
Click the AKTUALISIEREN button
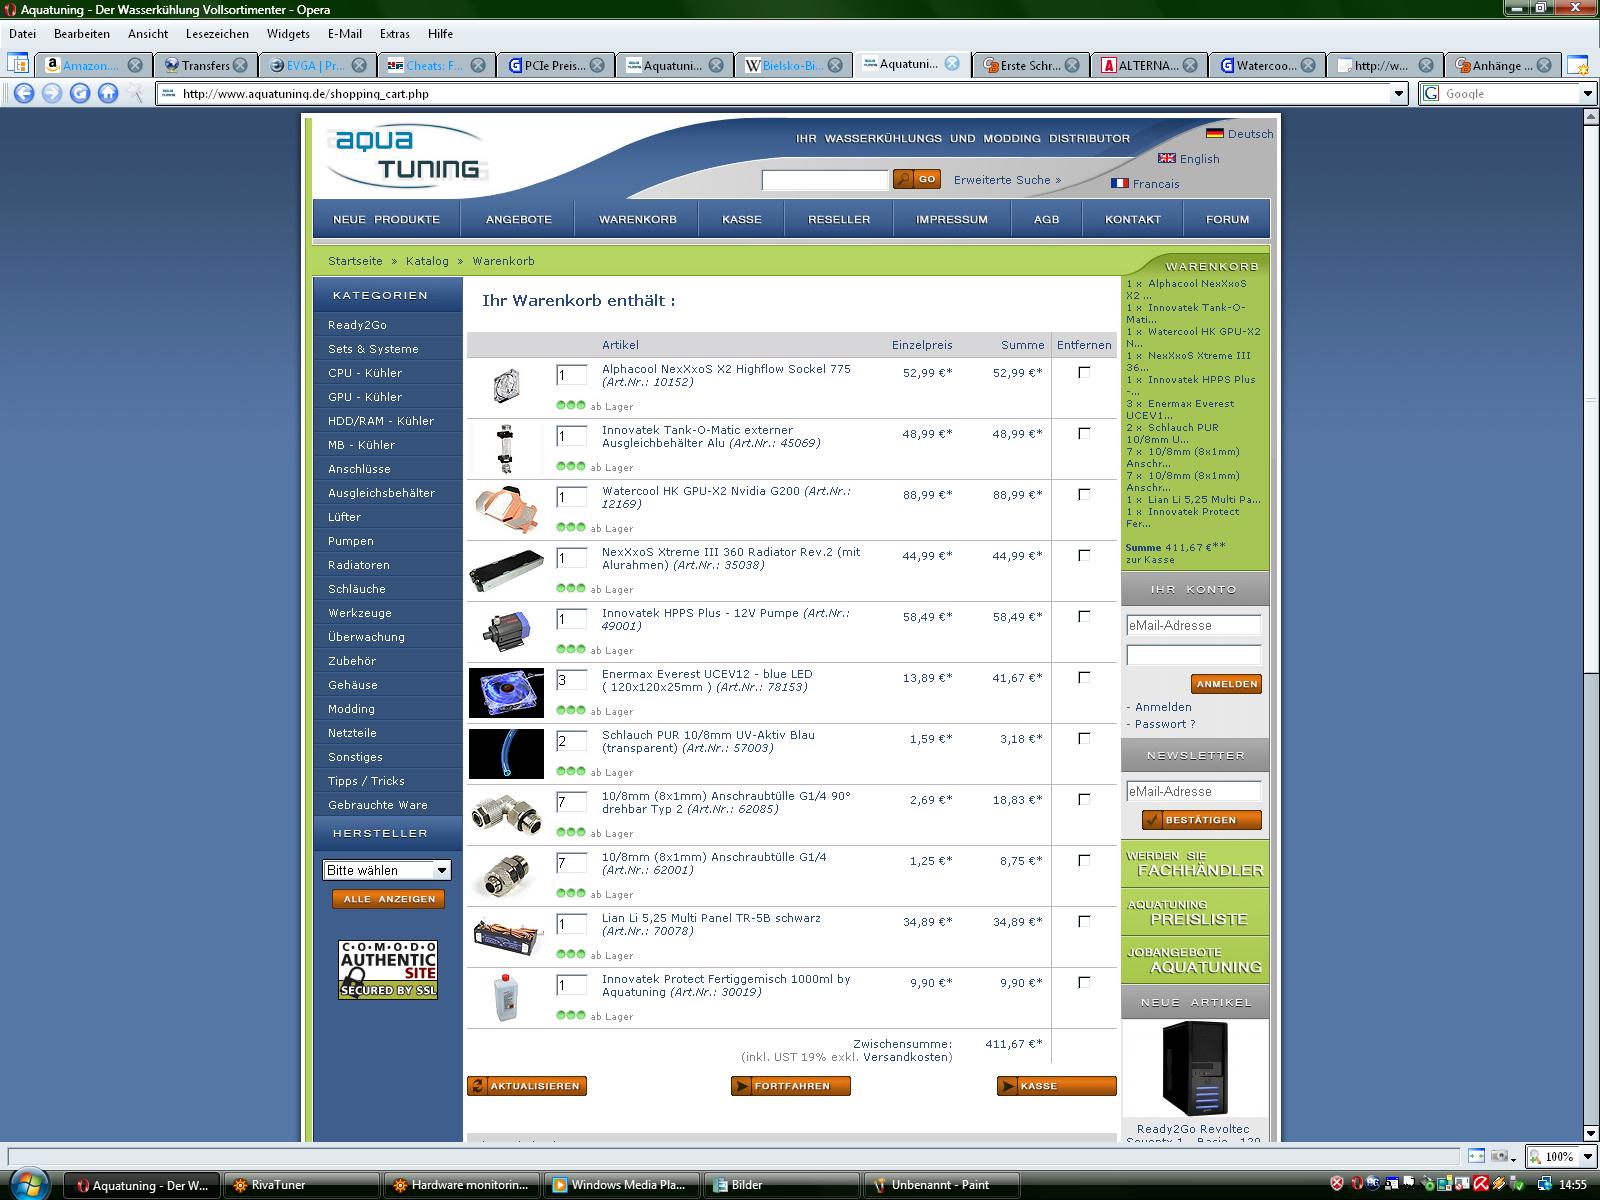[526, 1086]
